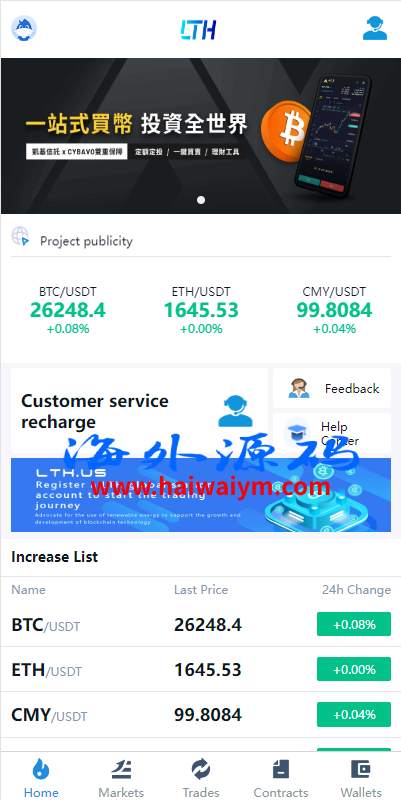Image resolution: width=401 pixels, height=800 pixels.
Task: Select the CMY/USDT row in Increase List
Action: click(200, 714)
